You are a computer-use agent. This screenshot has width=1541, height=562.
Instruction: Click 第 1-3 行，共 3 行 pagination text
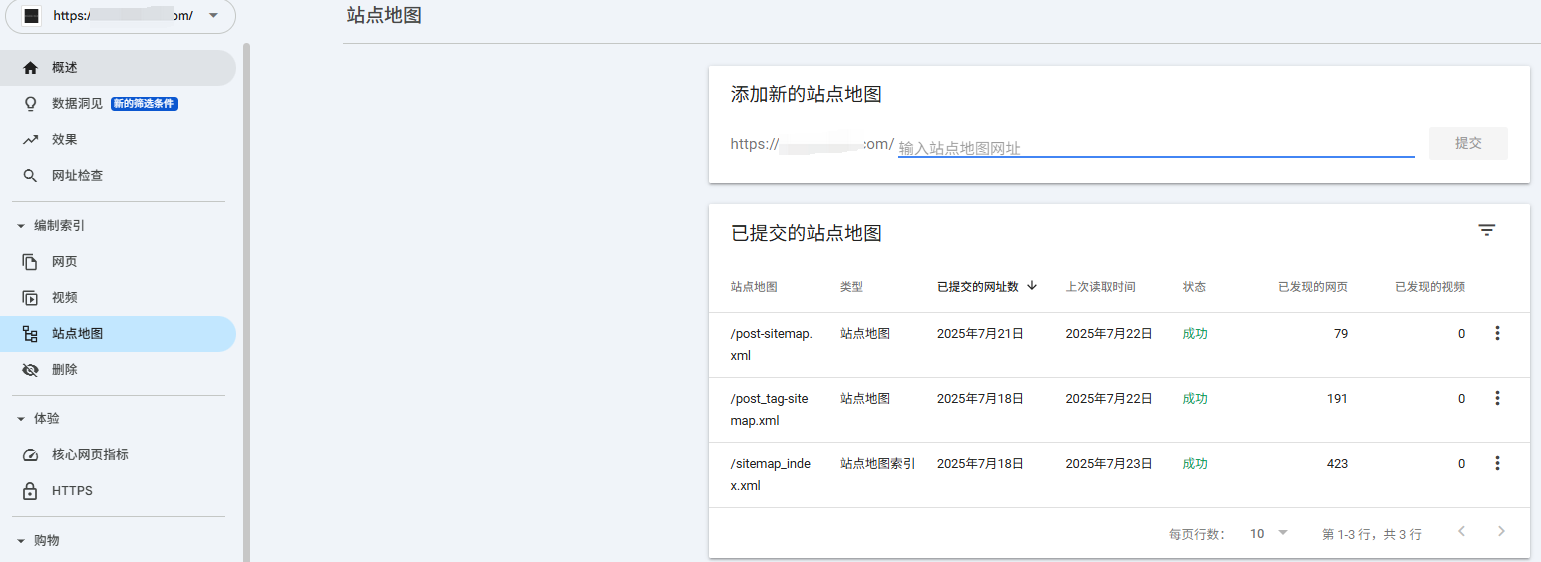point(1371,535)
